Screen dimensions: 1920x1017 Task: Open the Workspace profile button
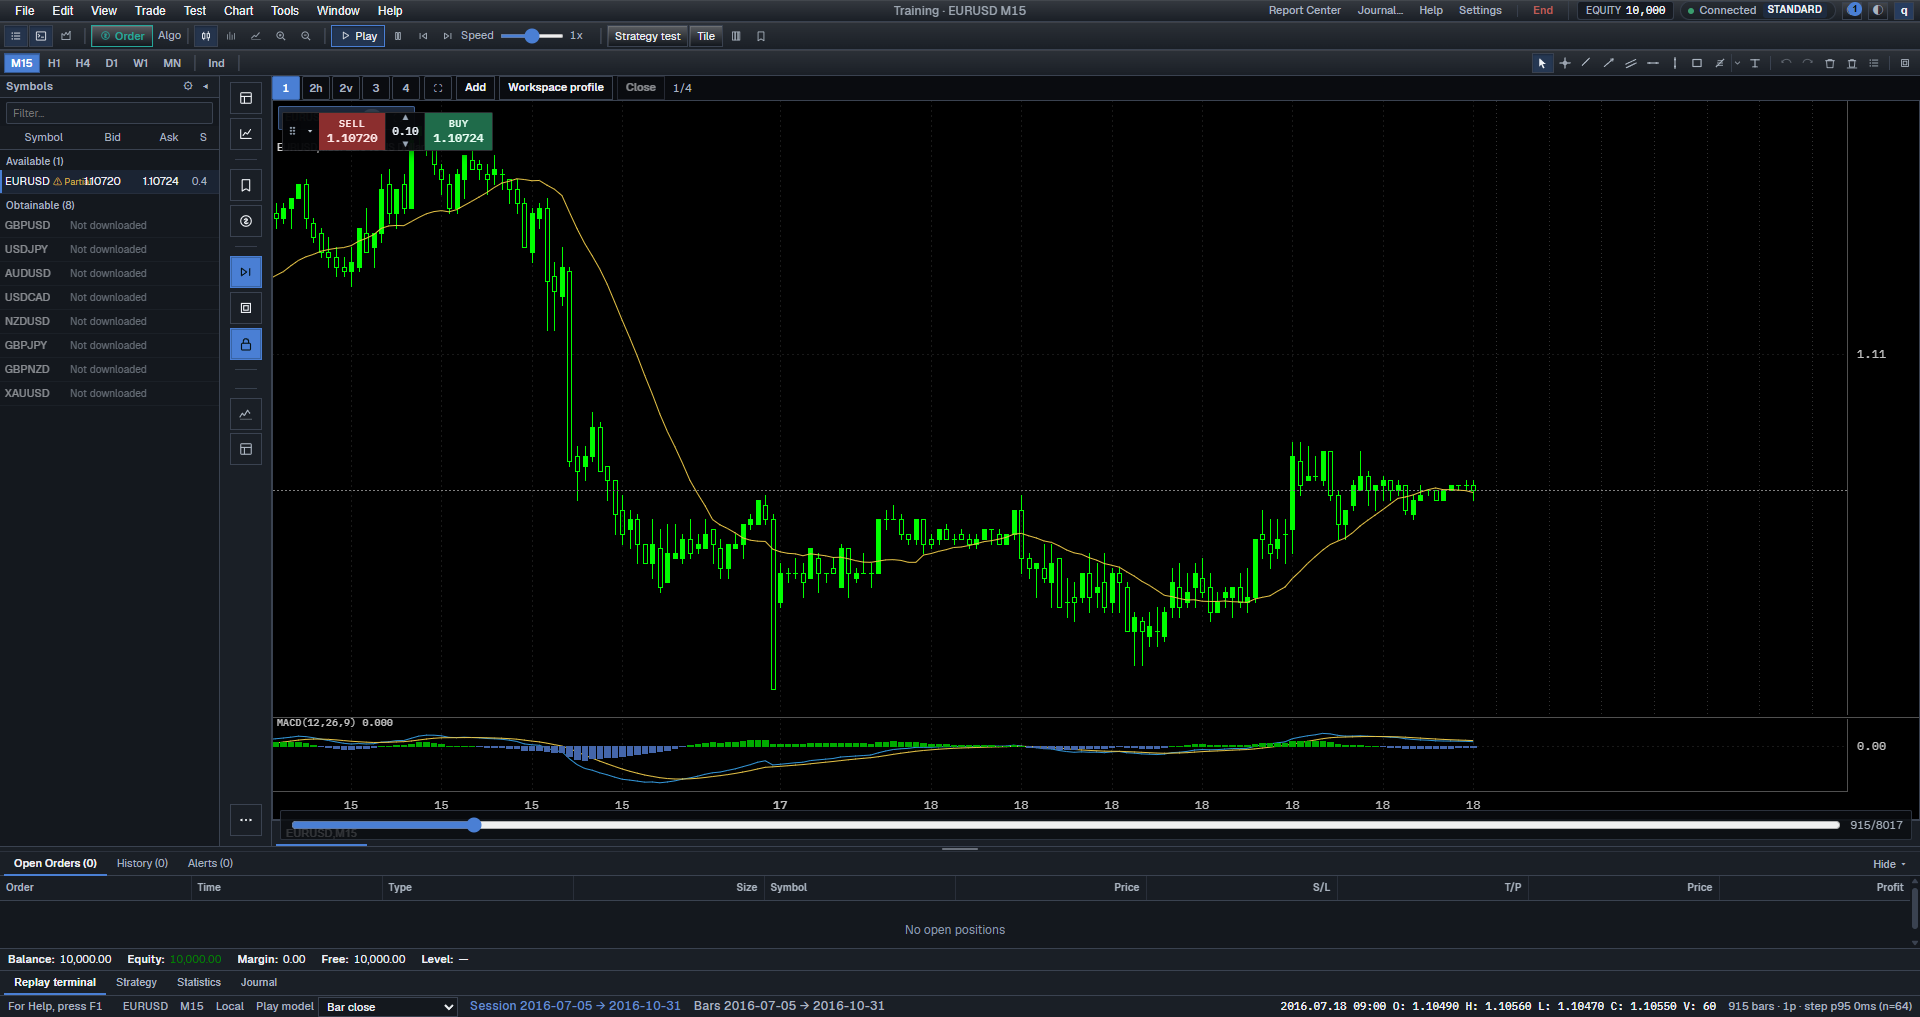(x=556, y=88)
